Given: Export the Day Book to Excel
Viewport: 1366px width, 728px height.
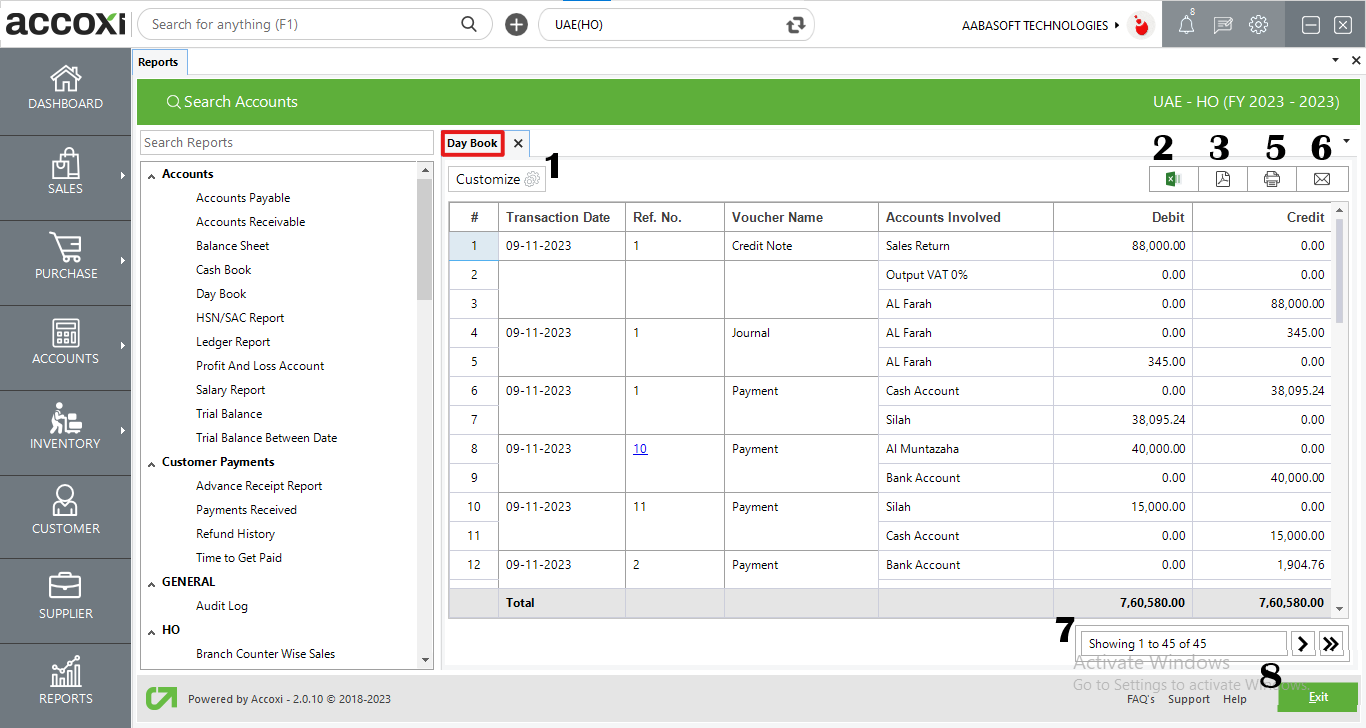Looking at the screenshot, I should 1172,179.
